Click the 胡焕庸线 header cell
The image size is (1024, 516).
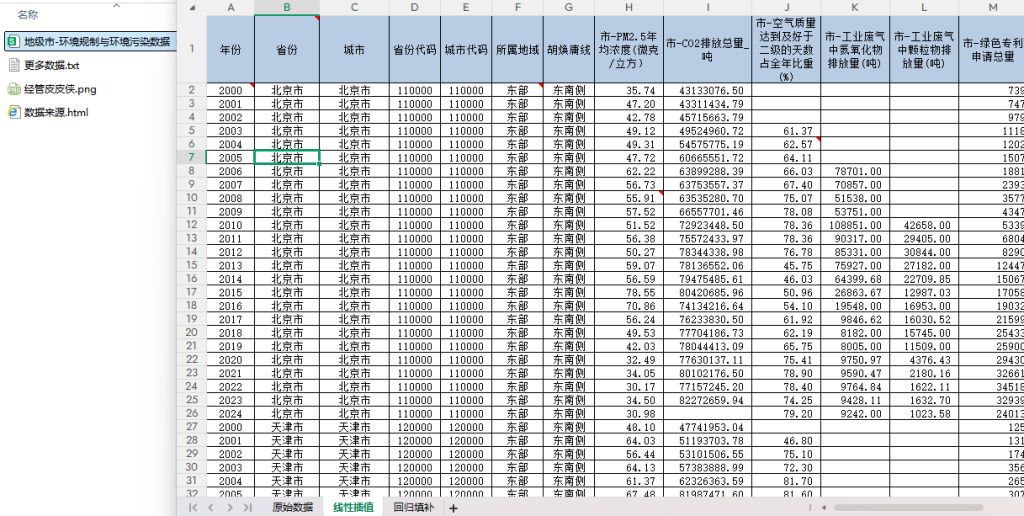569,49
